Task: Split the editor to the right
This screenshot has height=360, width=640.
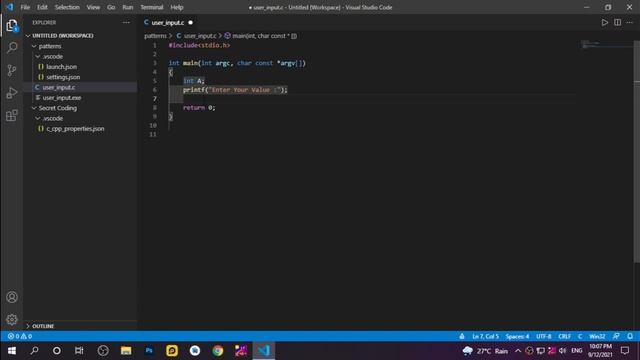Action: tap(618, 22)
